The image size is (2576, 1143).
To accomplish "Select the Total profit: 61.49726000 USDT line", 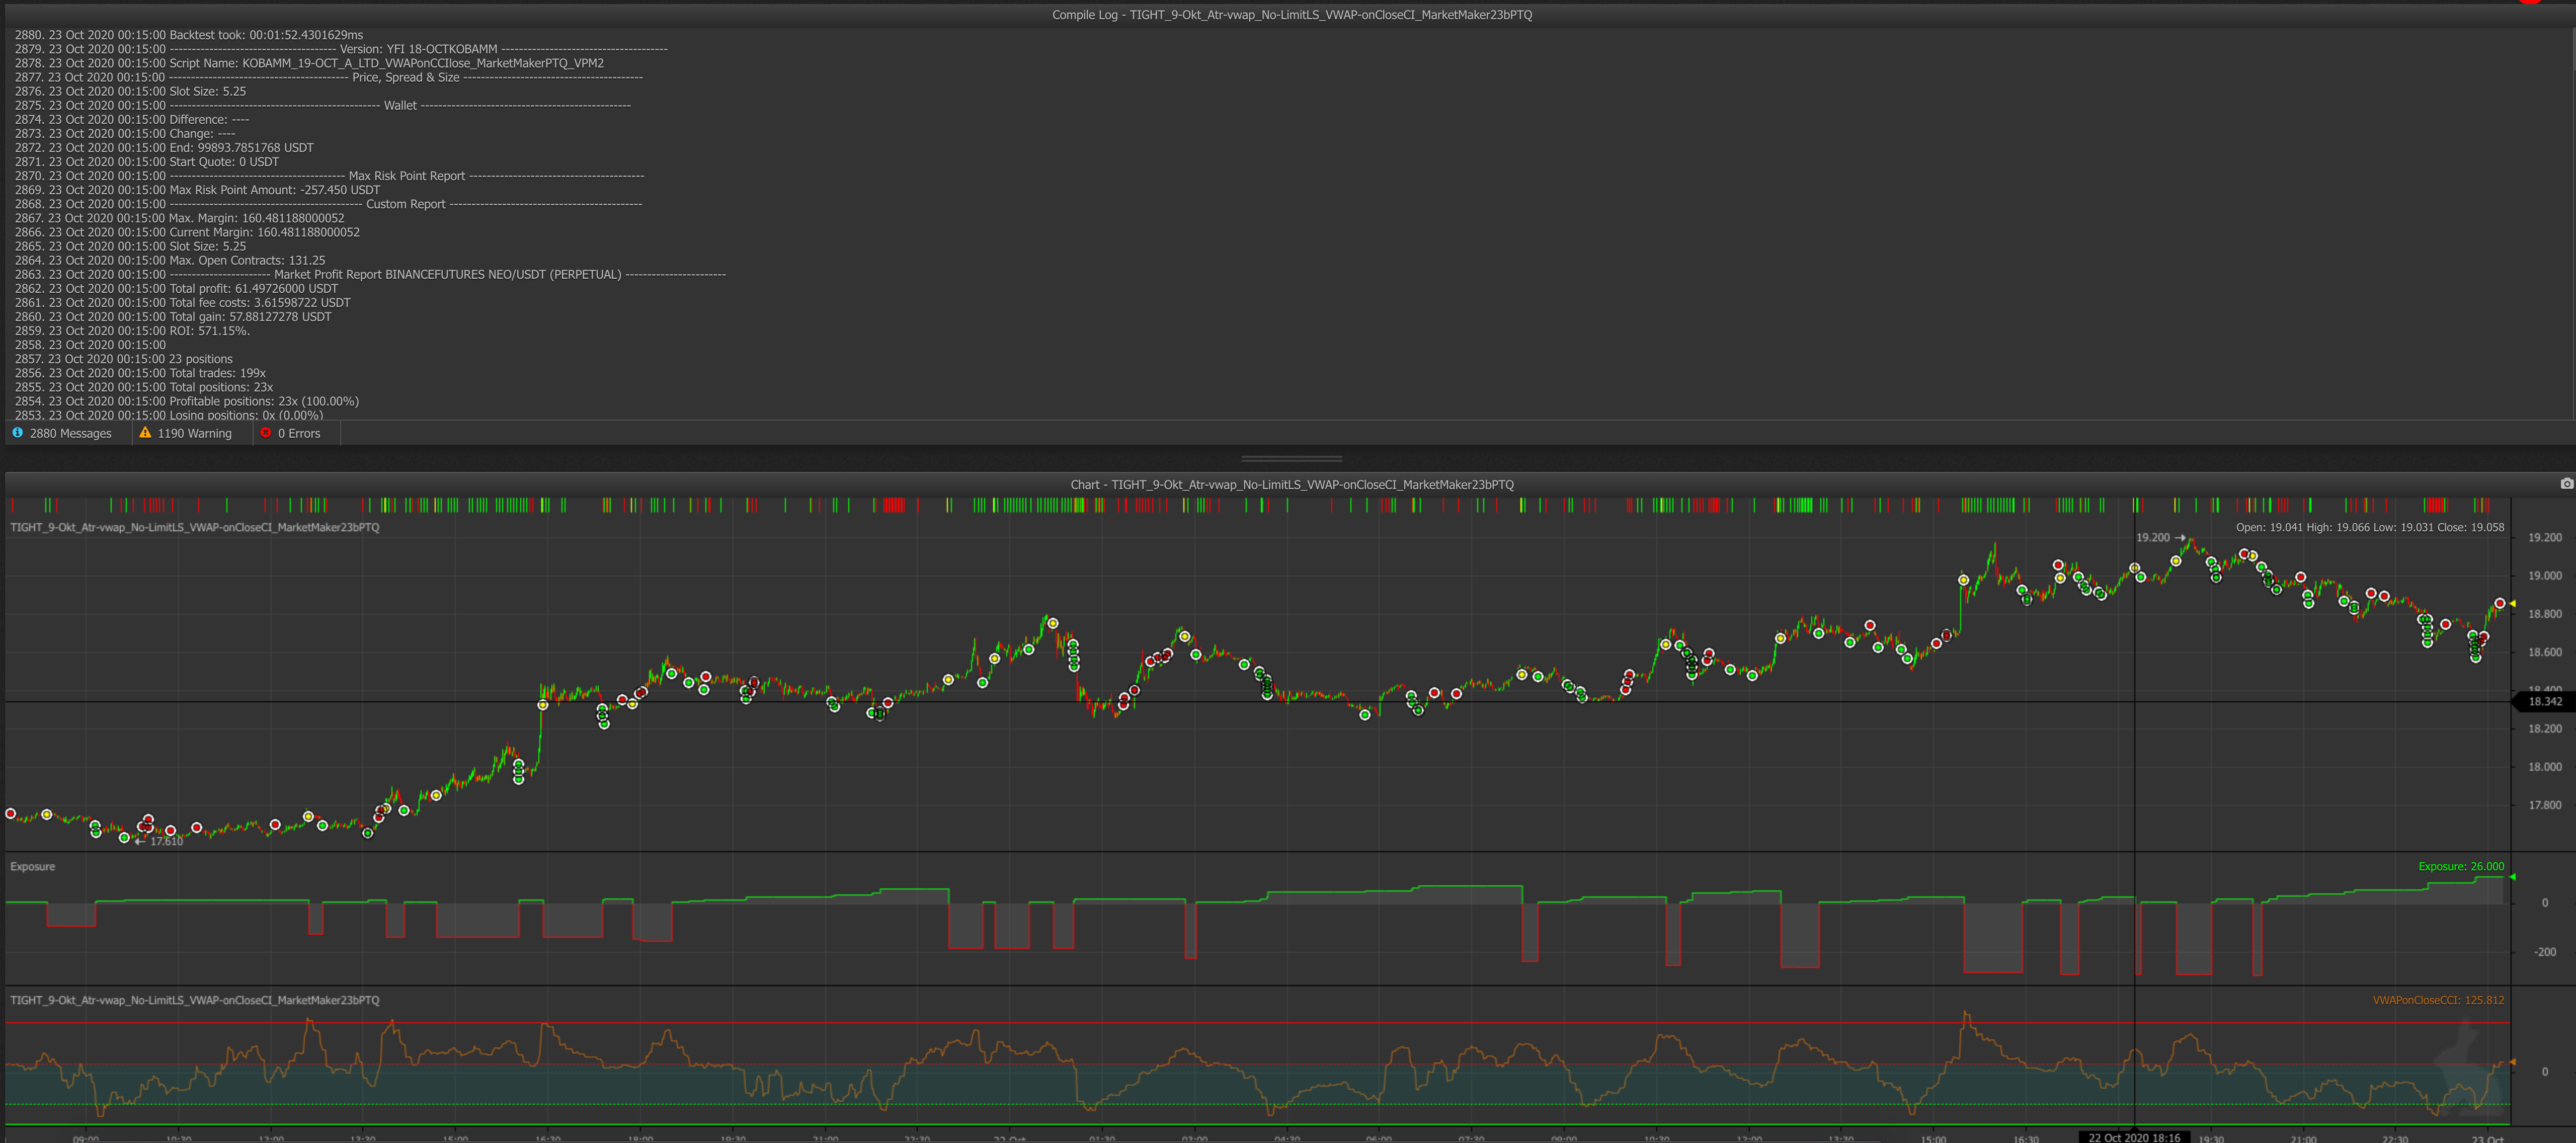I will [176, 289].
